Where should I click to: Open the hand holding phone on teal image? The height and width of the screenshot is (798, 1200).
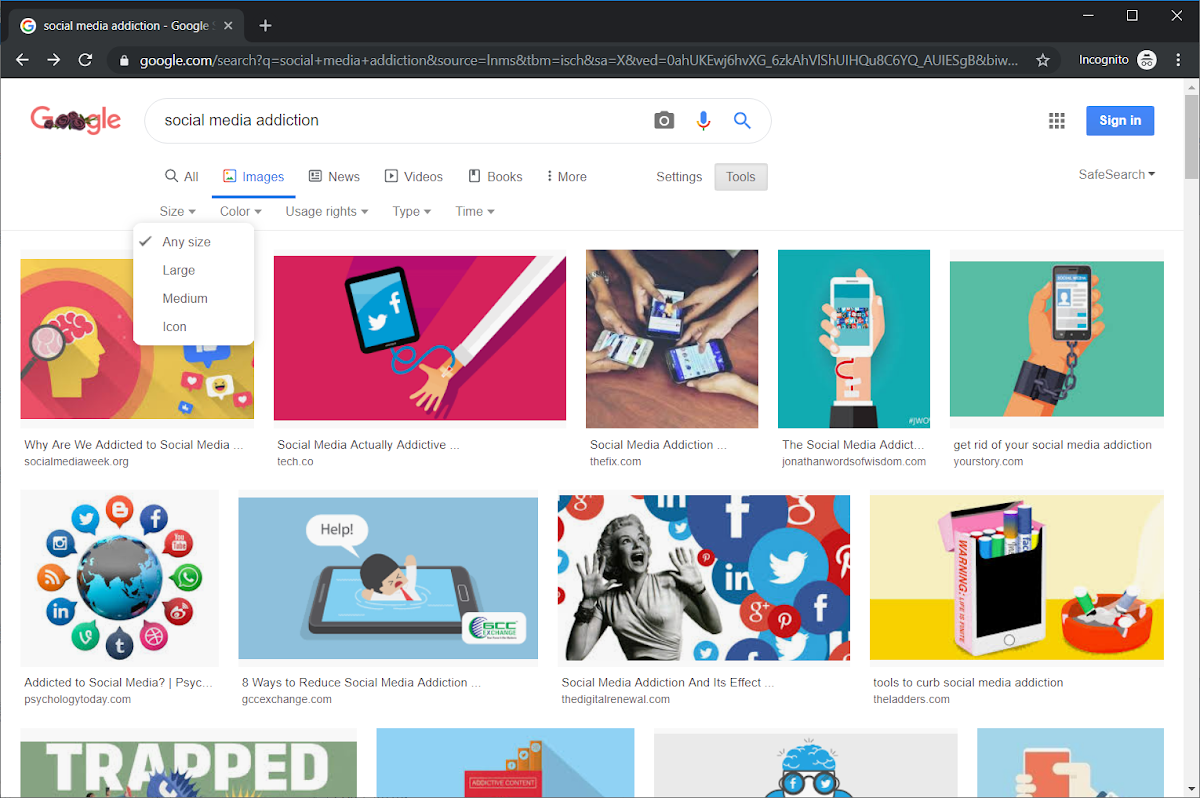(x=854, y=339)
